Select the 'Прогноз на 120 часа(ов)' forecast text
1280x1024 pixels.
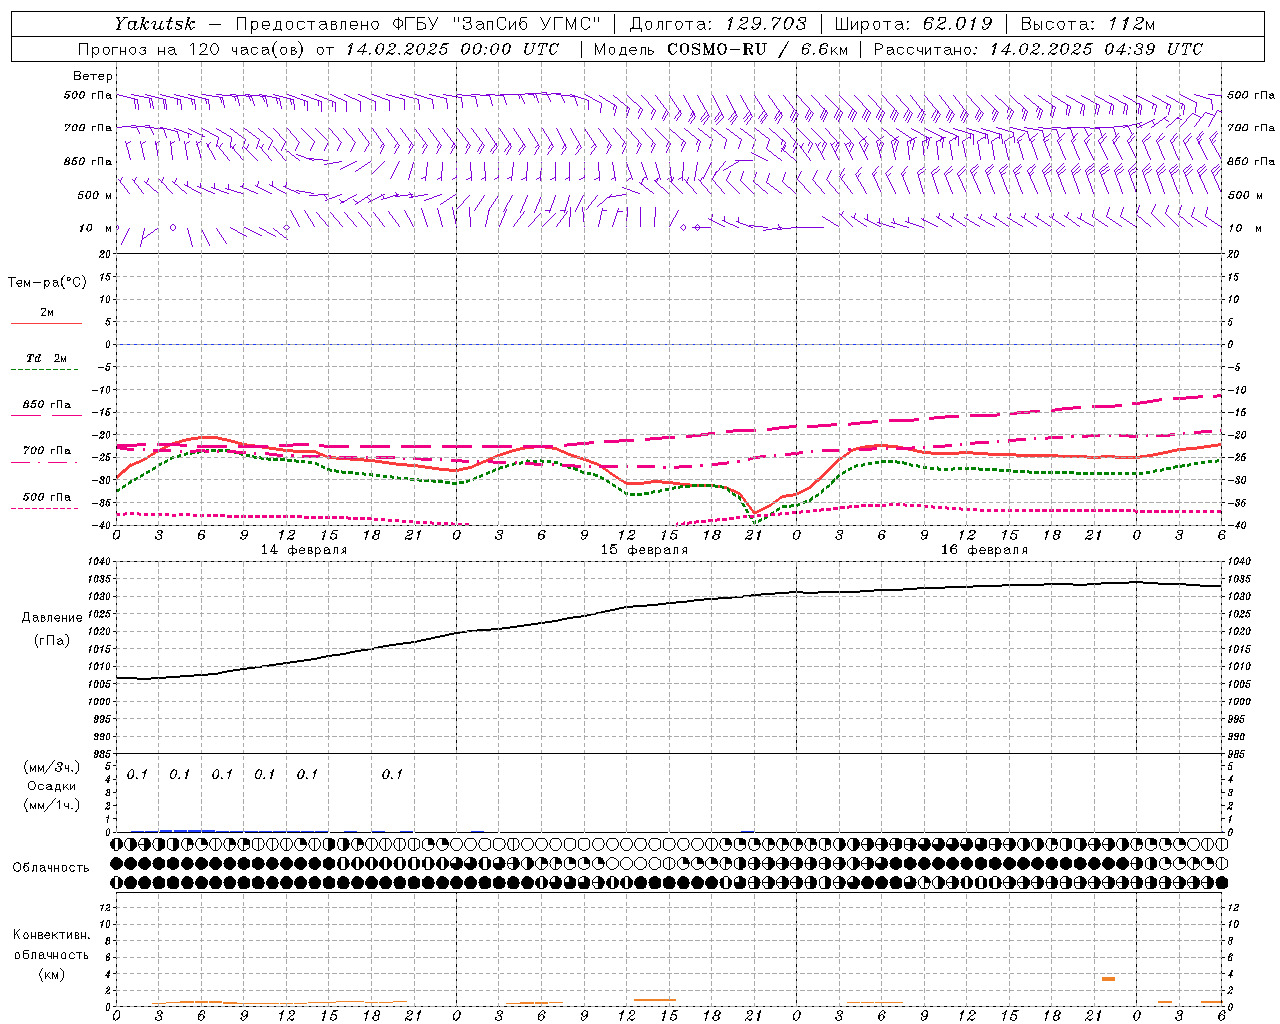(191, 49)
